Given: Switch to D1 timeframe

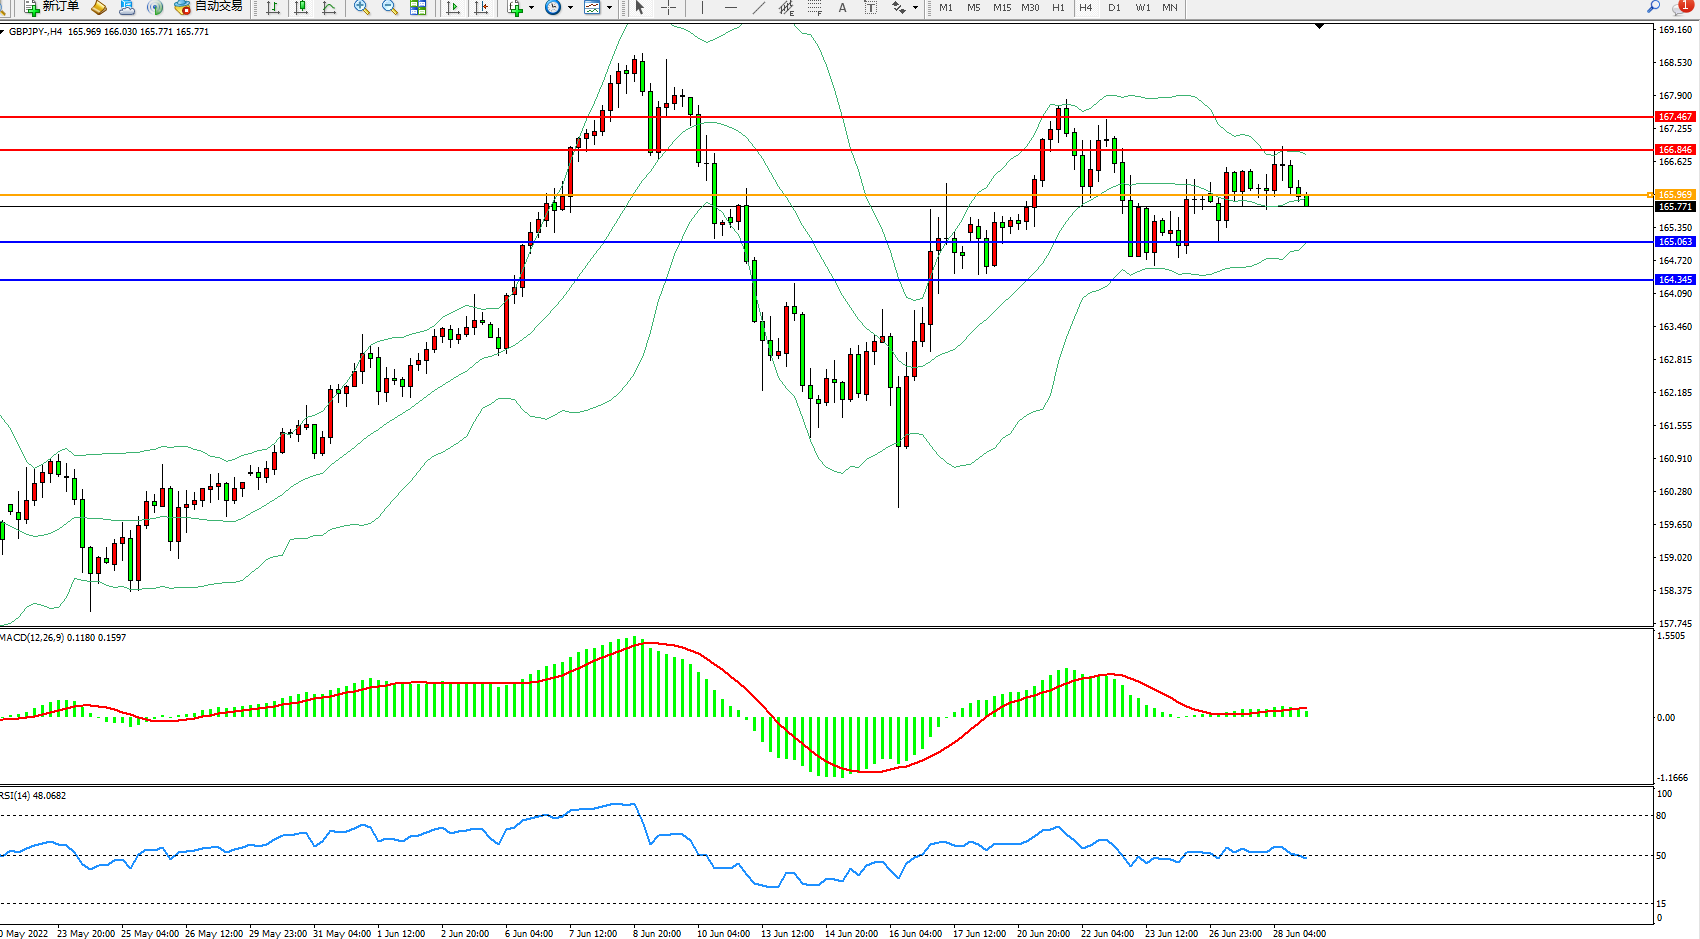Looking at the screenshot, I should (1114, 7).
